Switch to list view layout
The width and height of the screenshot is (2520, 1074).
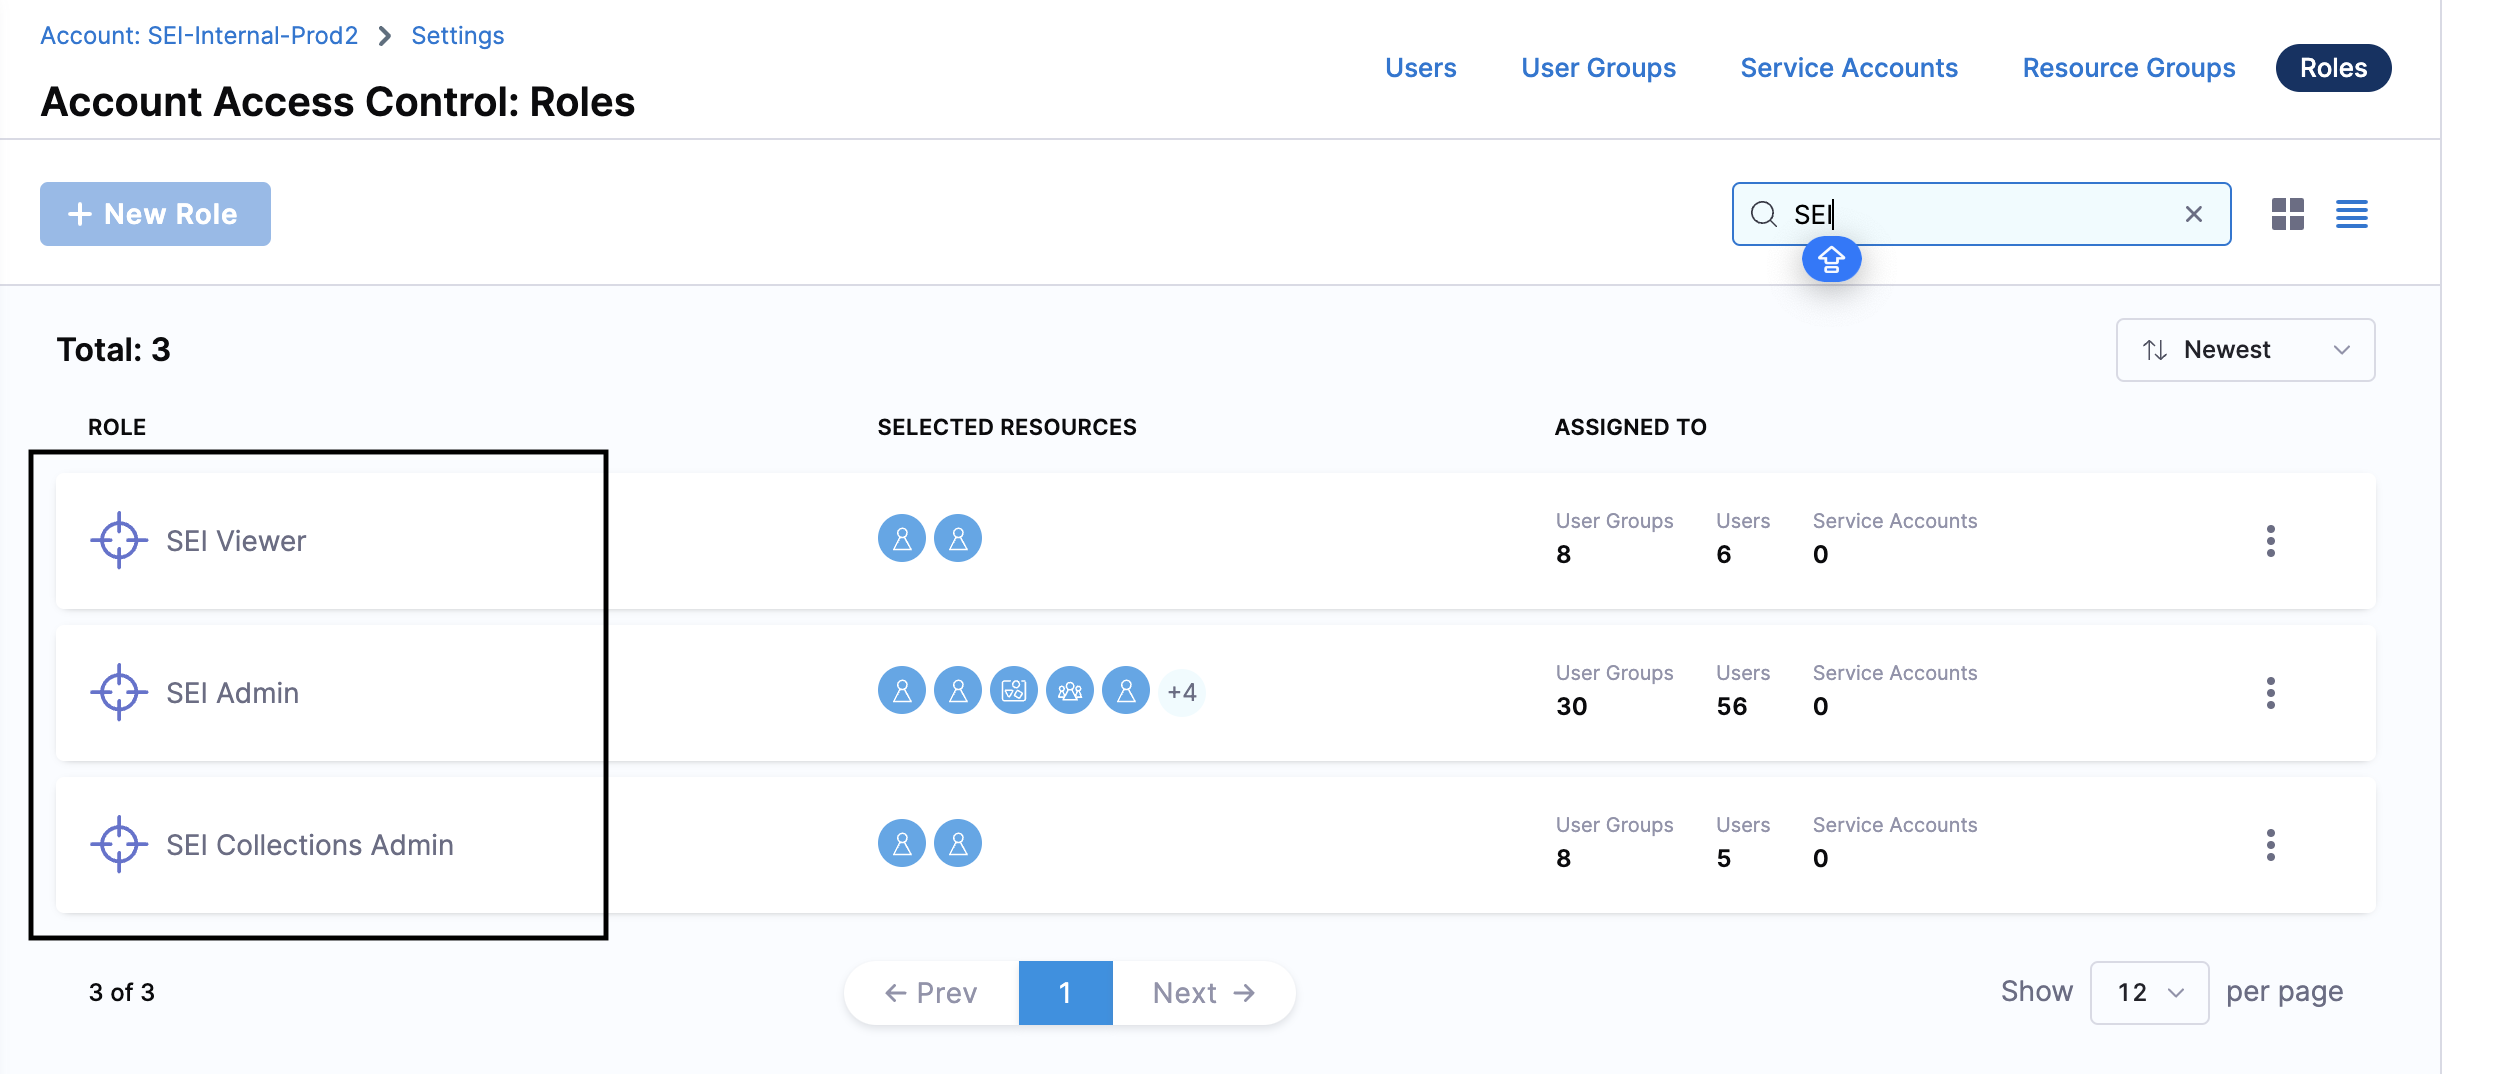(2351, 214)
